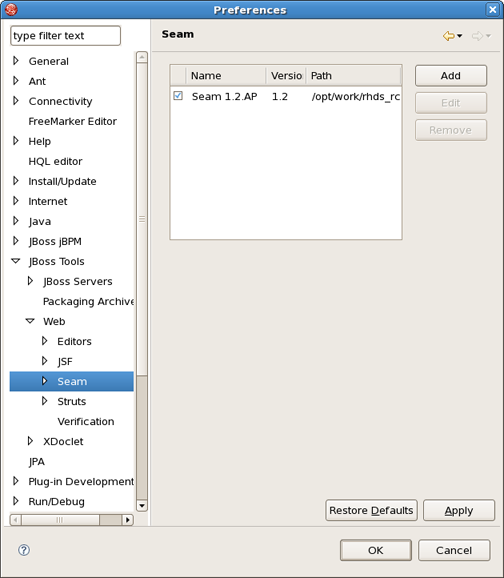Image resolution: width=504 pixels, height=578 pixels.
Task: Toggle the Seam 1.2.AP runtime checkbox
Action: 178,96
